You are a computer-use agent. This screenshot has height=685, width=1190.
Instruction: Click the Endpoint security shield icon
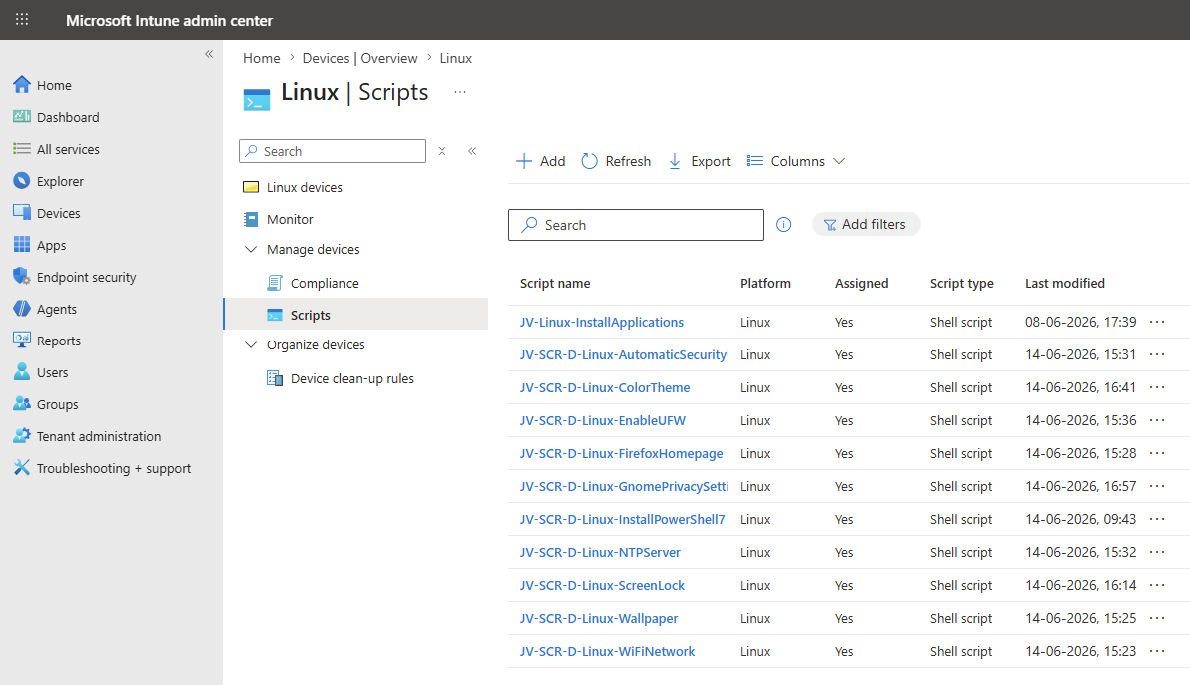(x=22, y=276)
